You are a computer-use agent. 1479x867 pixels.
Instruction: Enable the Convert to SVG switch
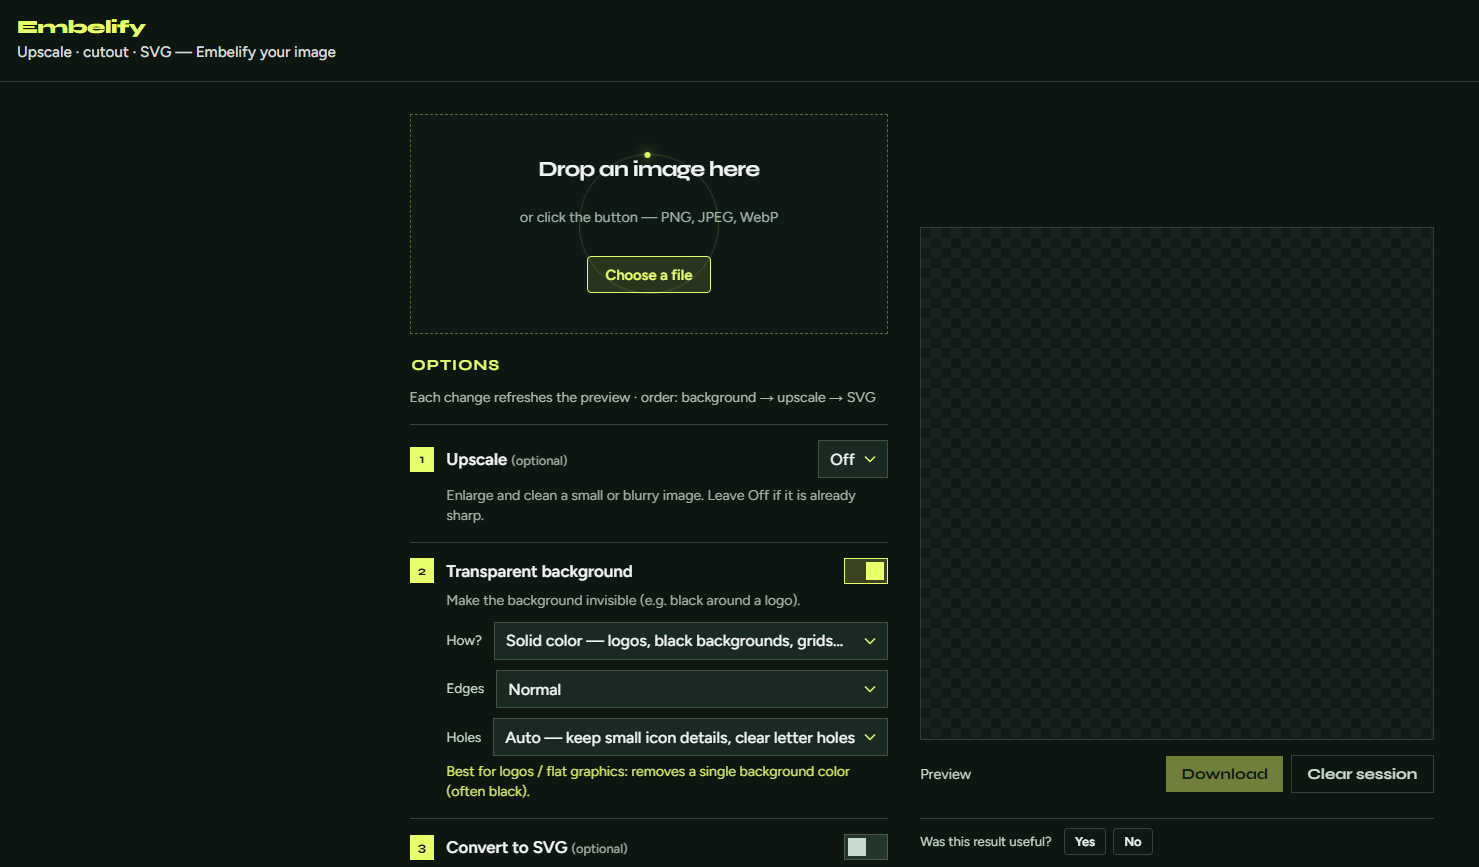[x=866, y=847]
